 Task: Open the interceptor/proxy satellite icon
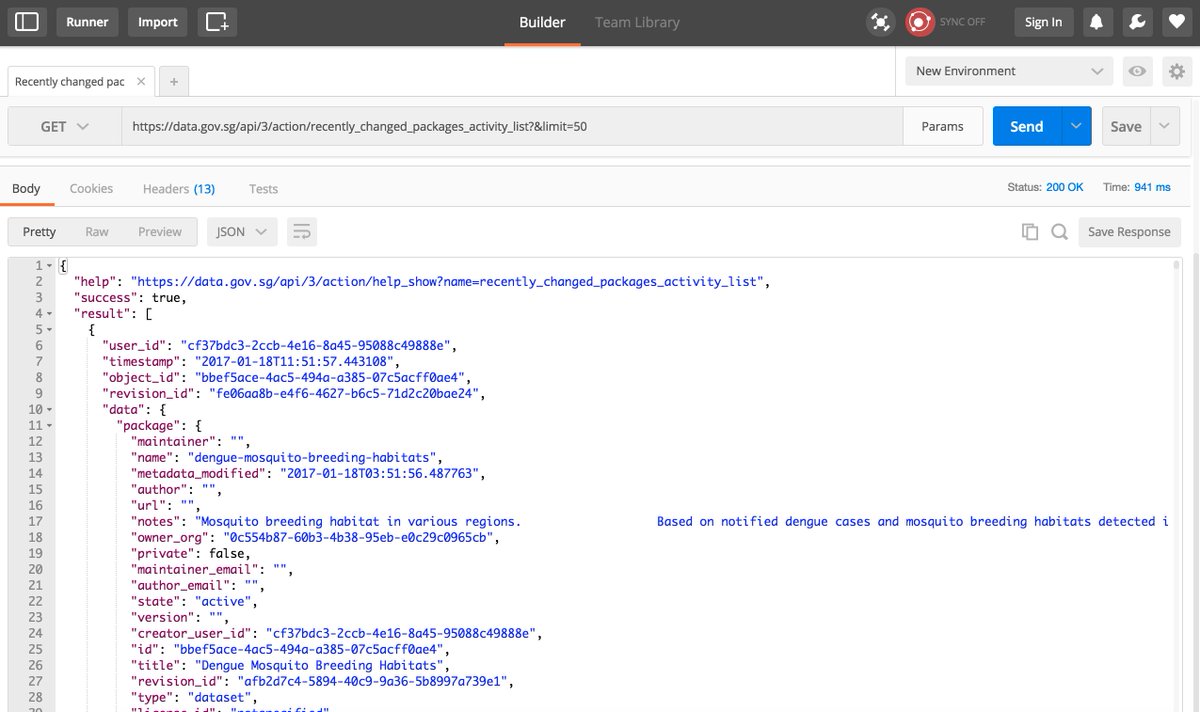point(880,22)
